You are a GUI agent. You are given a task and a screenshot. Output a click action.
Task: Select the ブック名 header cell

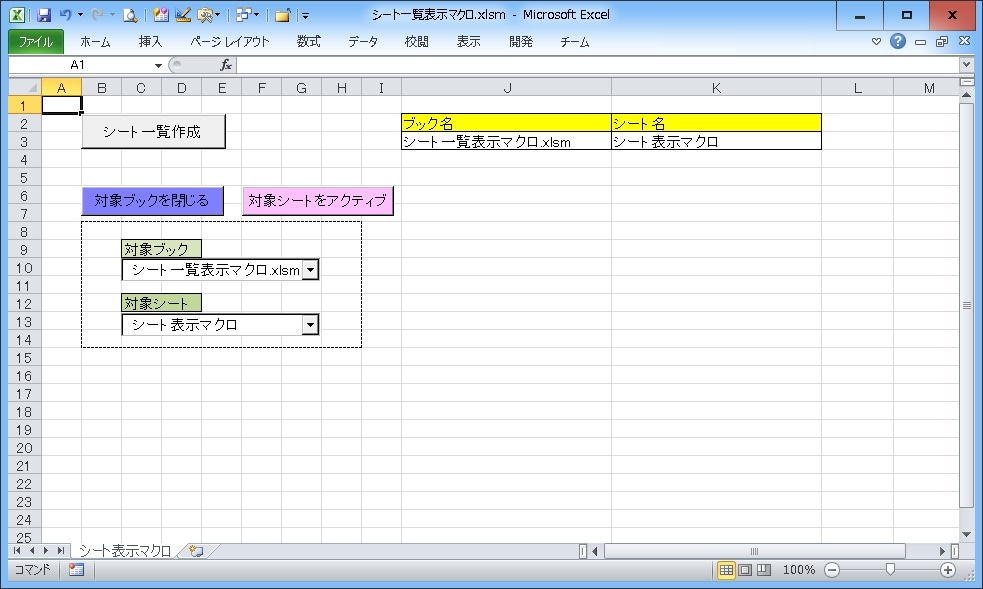click(507, 123)
